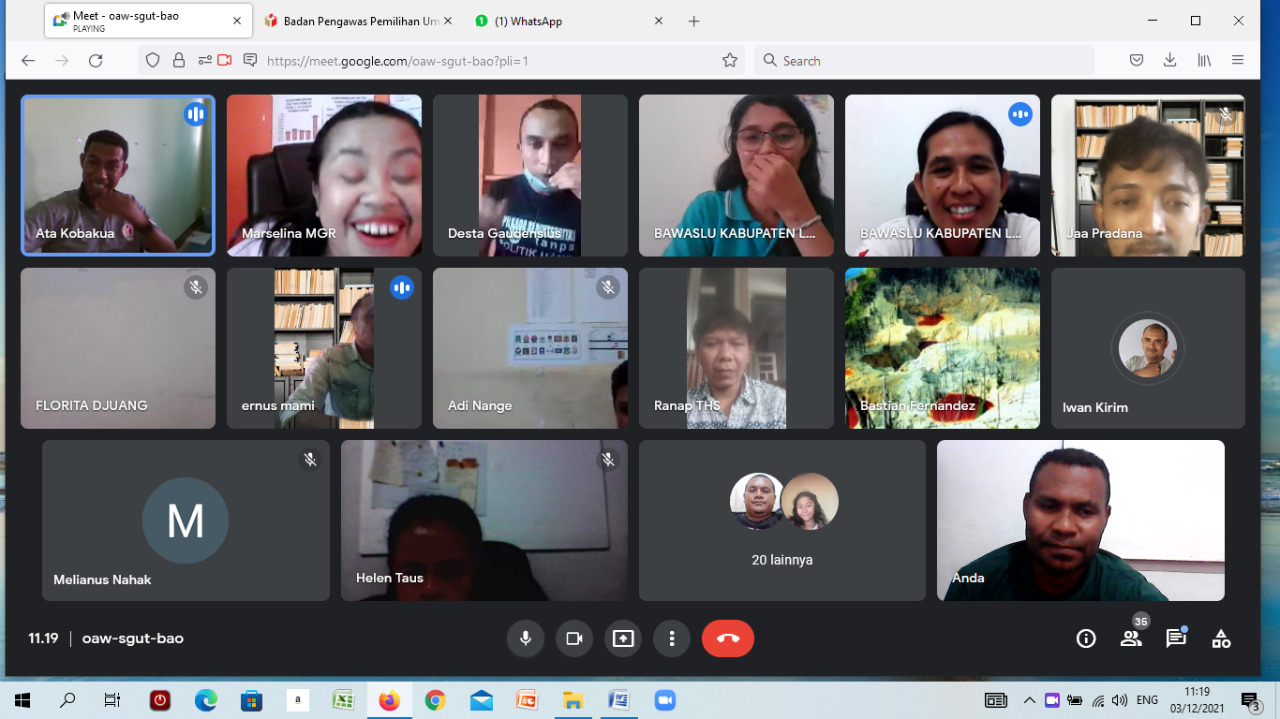Viewport: 1280px width, 719px height.
Task: Open a new browser tab
Action: [694, 21]
